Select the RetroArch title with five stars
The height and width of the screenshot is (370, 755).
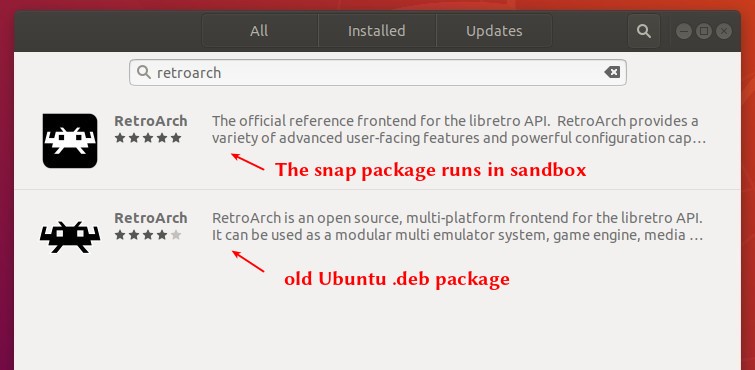[x=151, y=121]
